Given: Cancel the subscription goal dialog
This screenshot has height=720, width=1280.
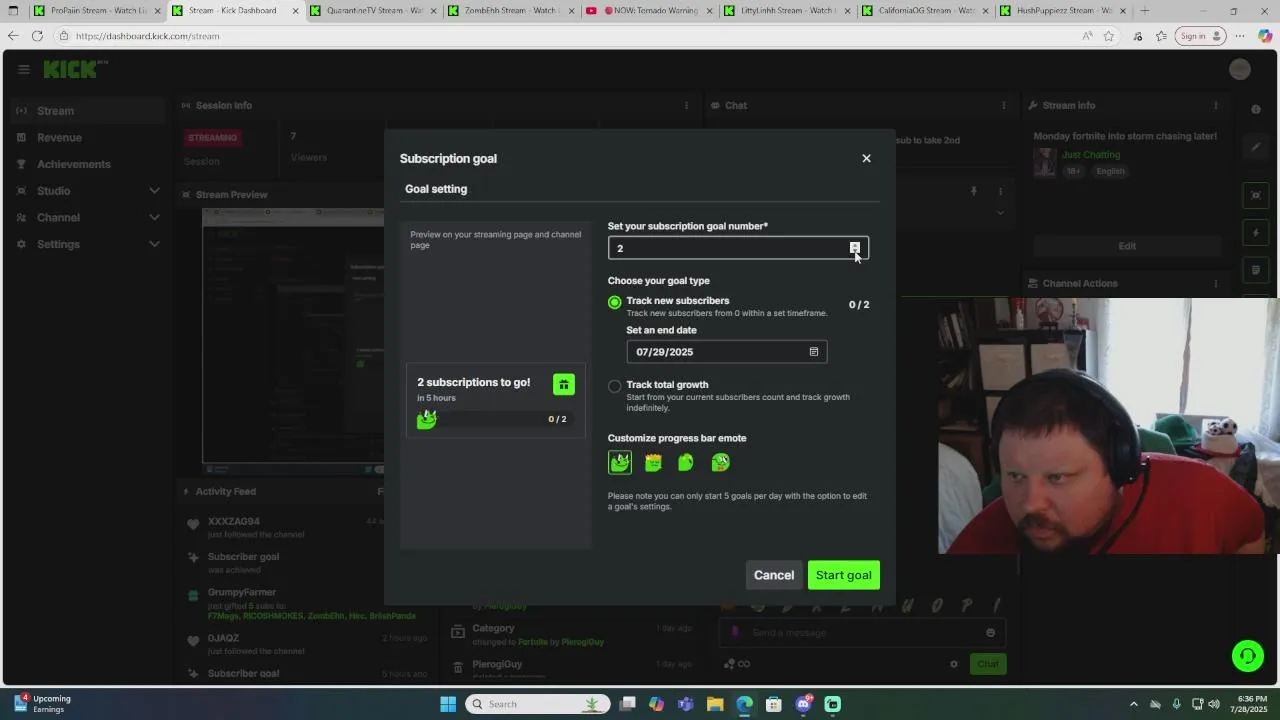Looking at the screenshot, I should pyautogui.click(x=774, y=575).
